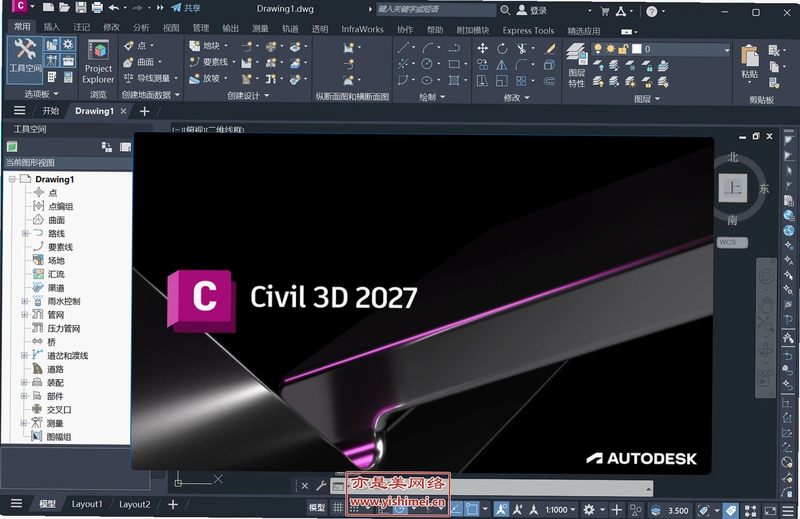Expand the 测量 survey tree node
The width and height of the screenshot is (800, 519).
coord(24,423)
